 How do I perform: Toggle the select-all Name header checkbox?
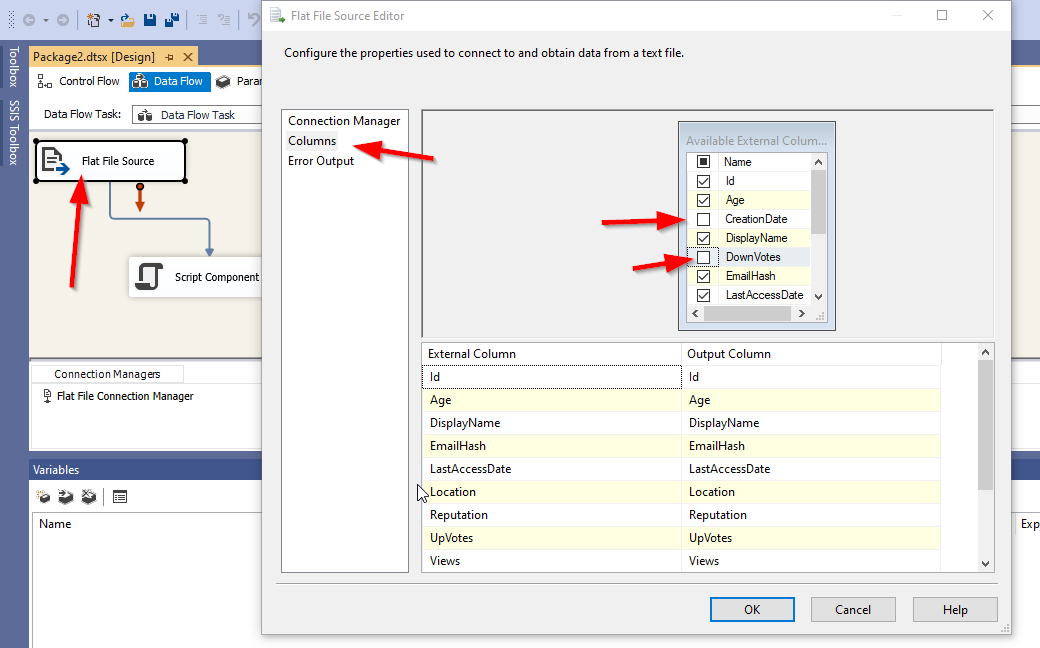[704, 162]
